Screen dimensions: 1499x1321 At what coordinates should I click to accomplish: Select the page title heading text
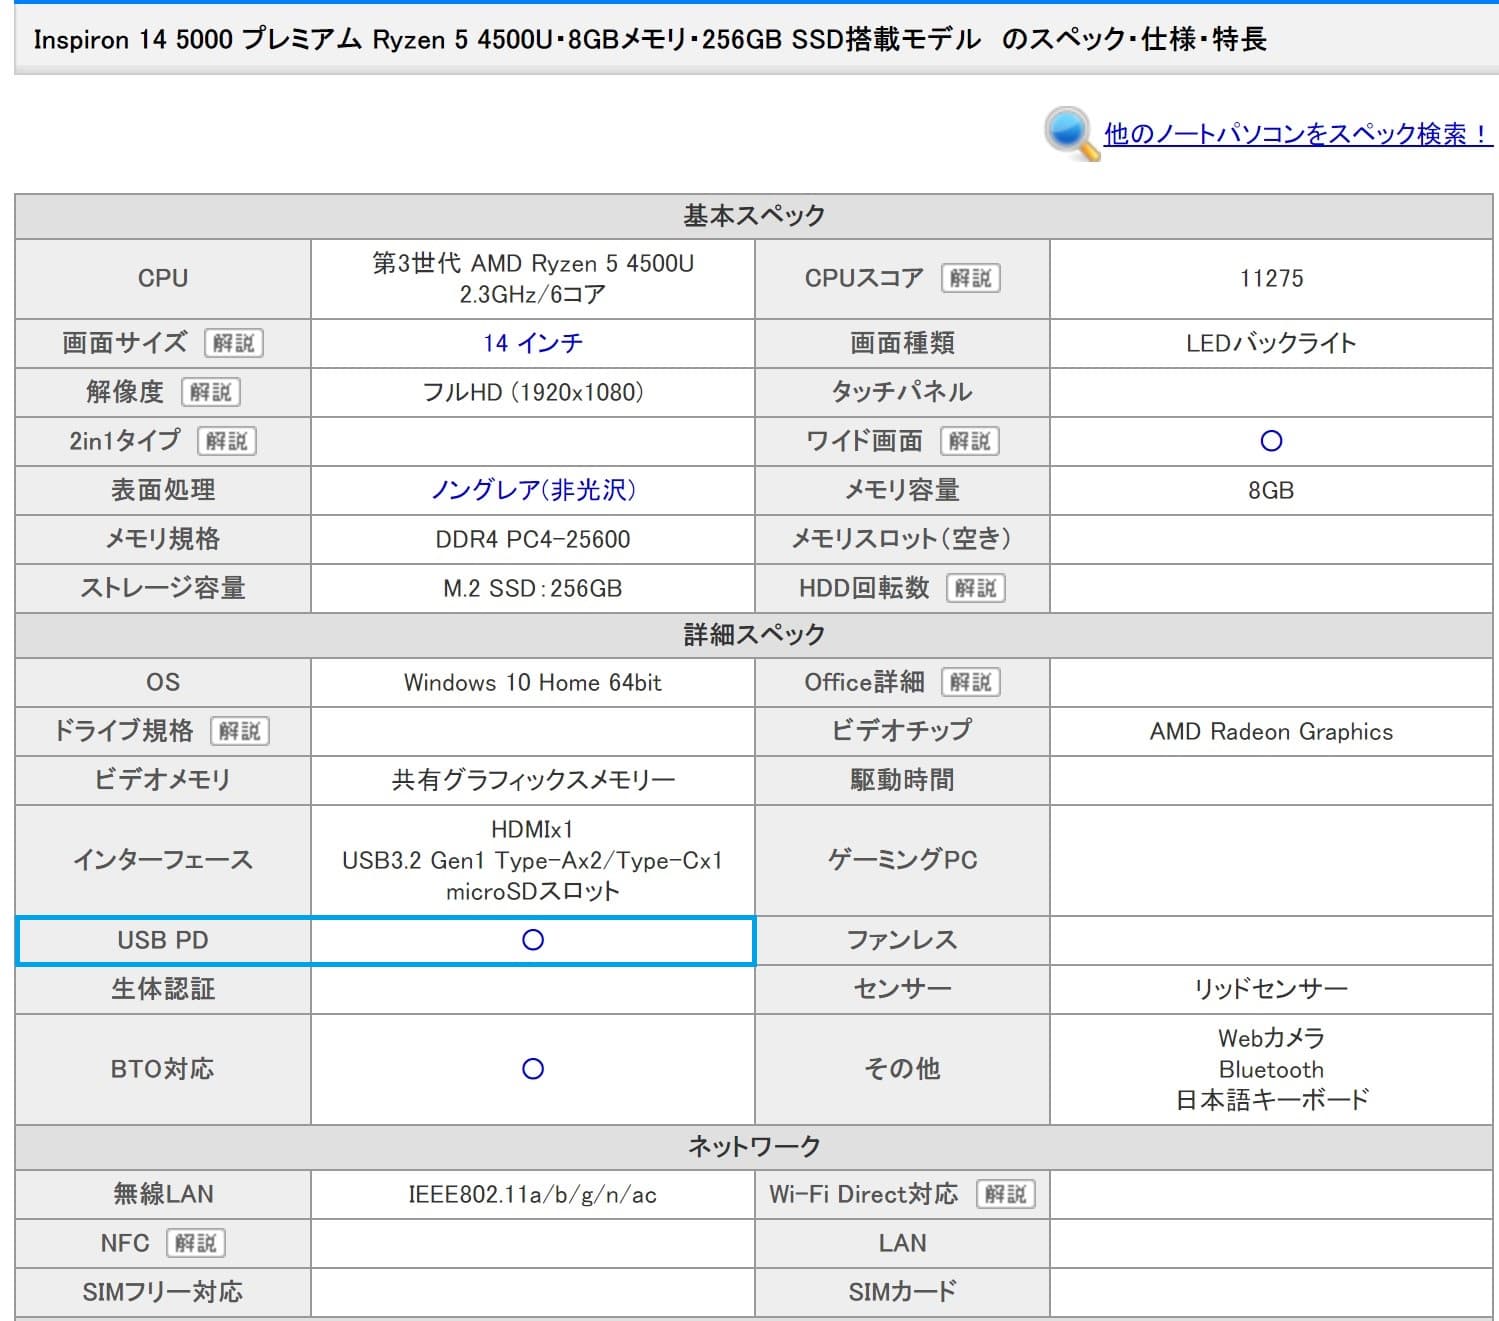(650, 39)
